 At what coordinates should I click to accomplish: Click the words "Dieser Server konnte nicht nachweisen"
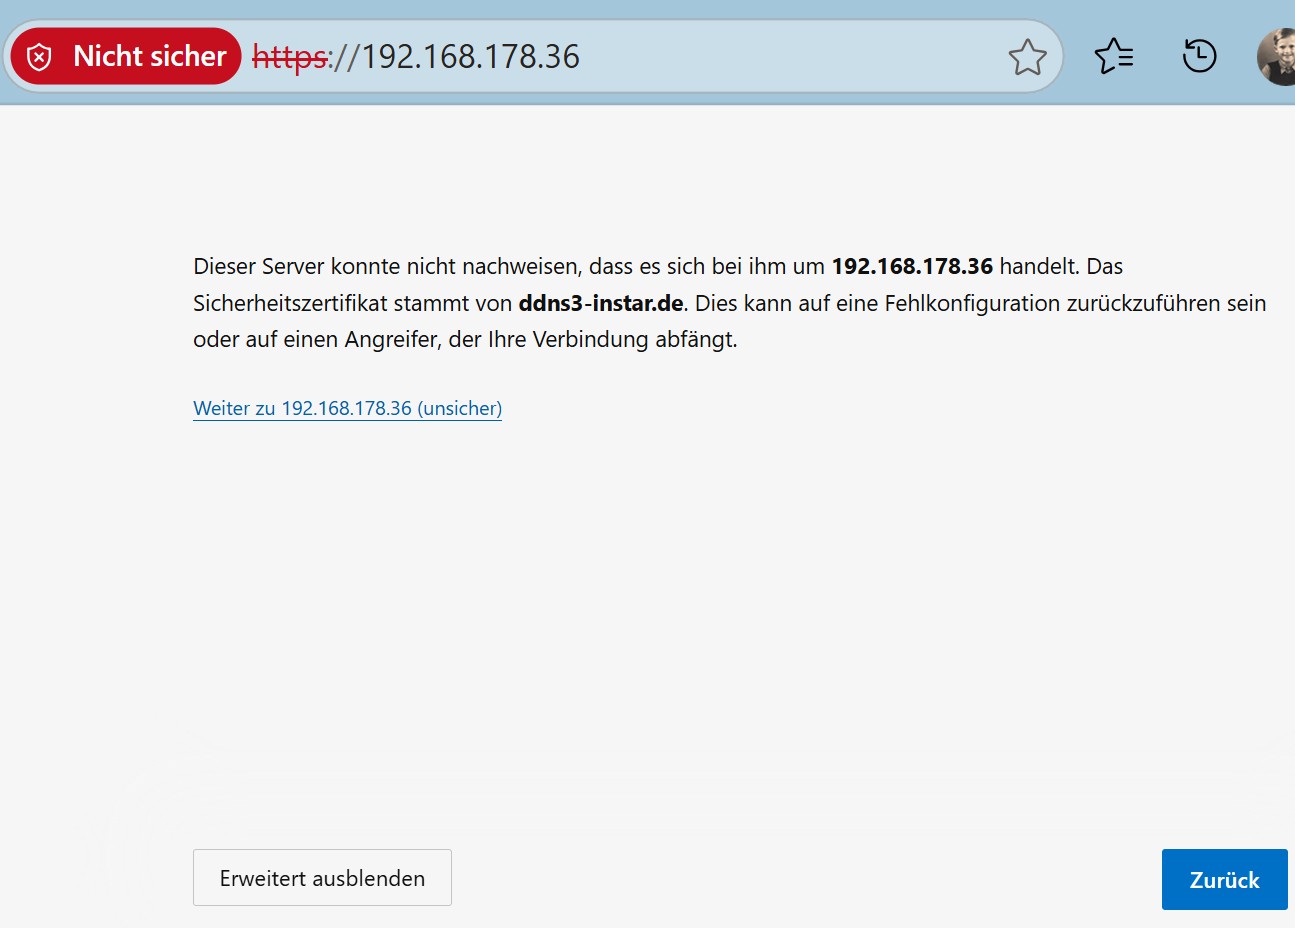pos(386,267)
